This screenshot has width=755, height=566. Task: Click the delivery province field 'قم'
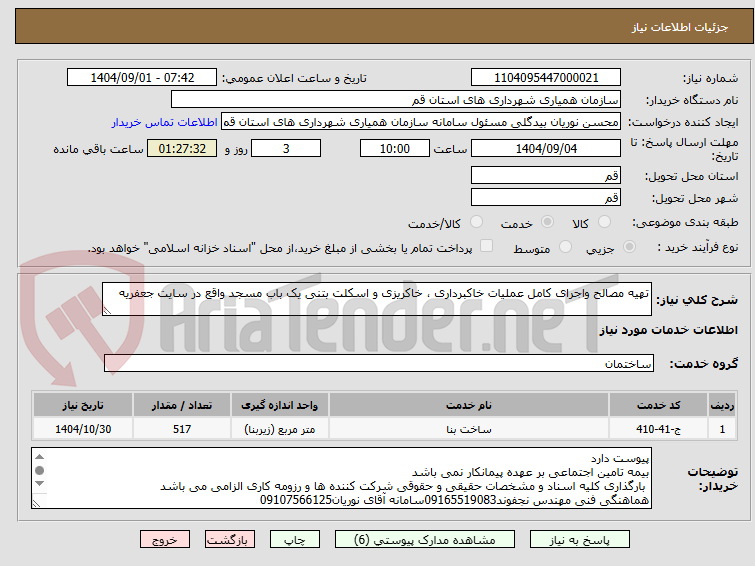[x=546, y=175]
